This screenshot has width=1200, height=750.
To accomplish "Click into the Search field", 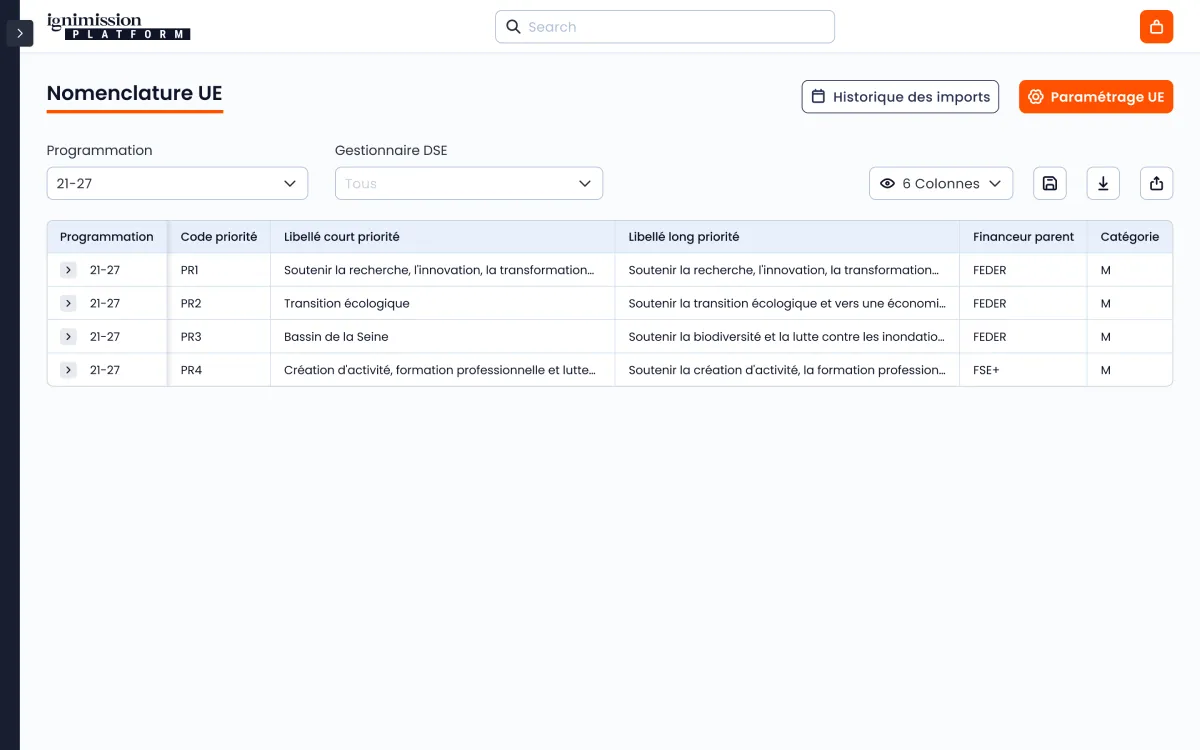I will (x=675, y=27).
